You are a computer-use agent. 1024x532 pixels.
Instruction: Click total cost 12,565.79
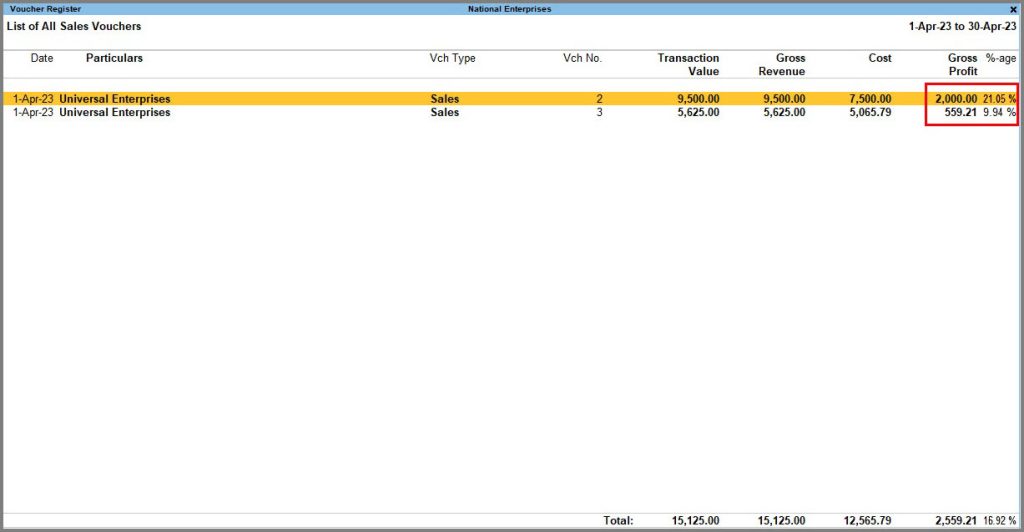[x=867, y=520]
